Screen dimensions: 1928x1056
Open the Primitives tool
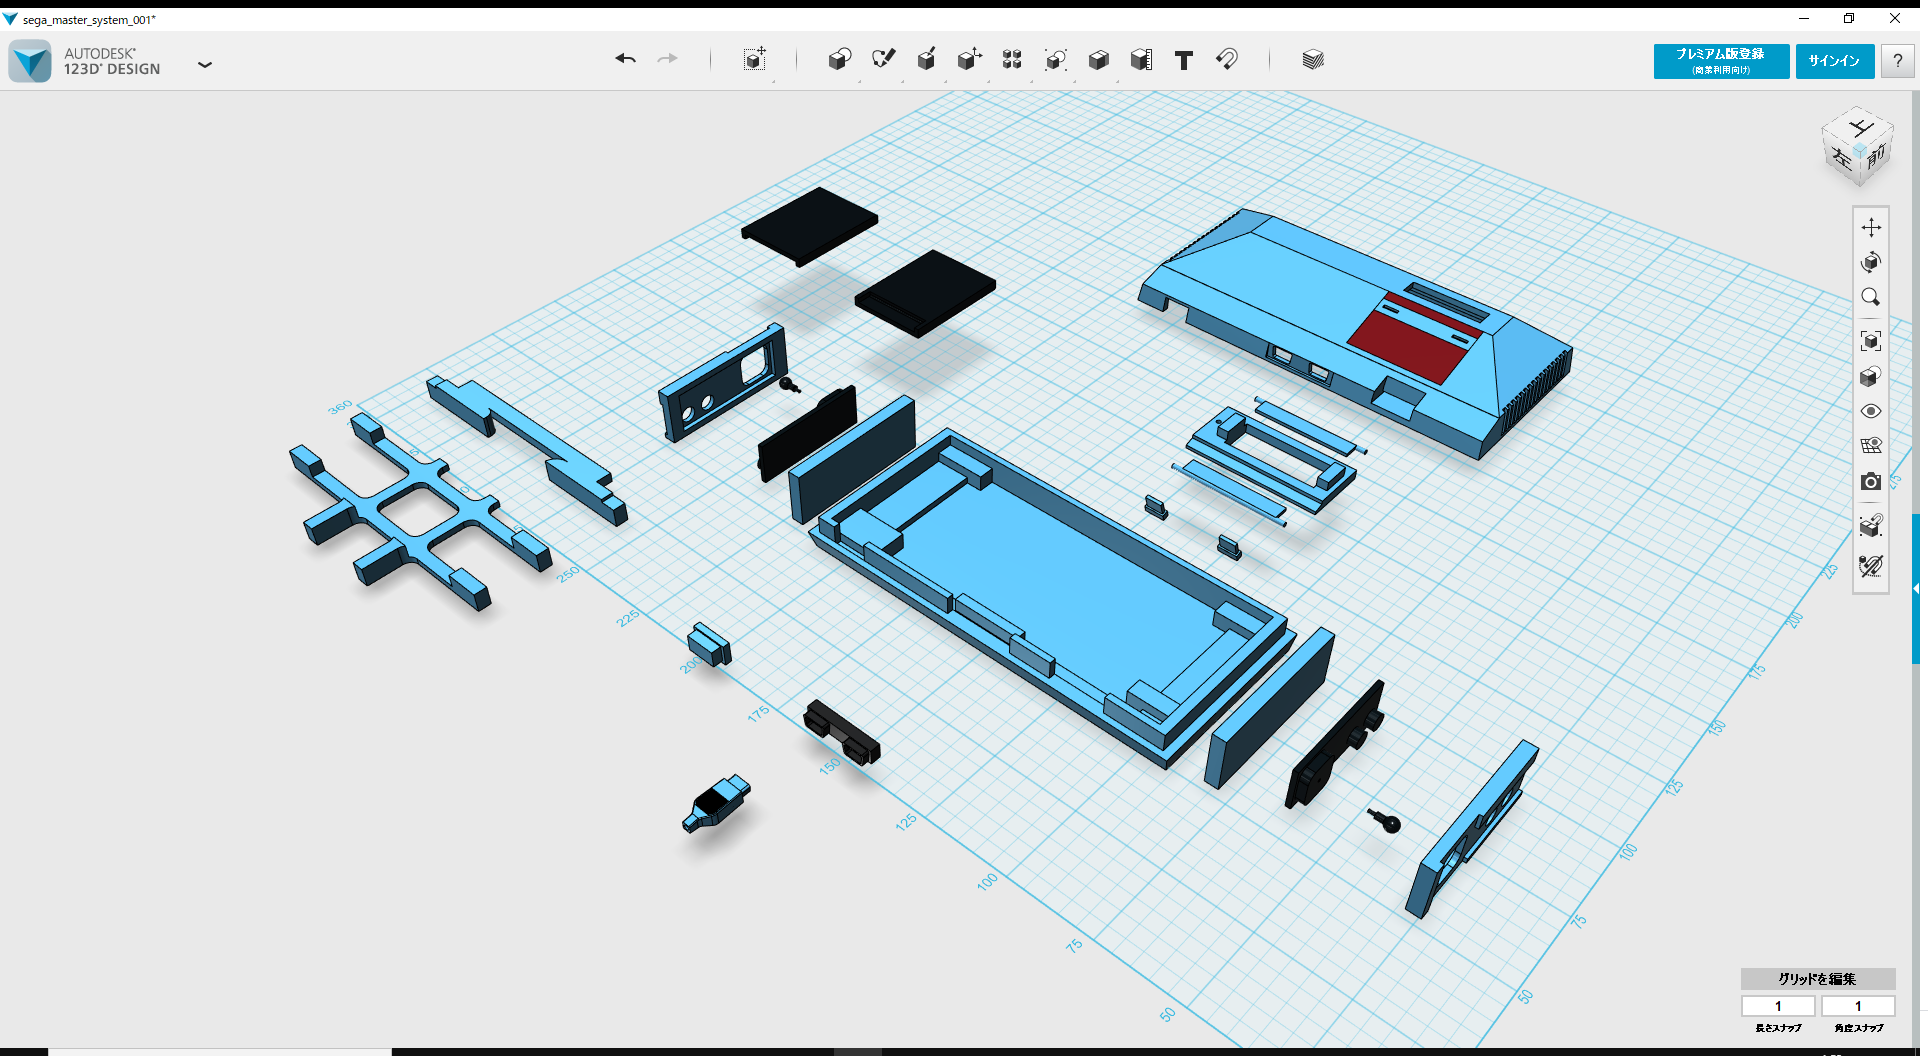839,60
